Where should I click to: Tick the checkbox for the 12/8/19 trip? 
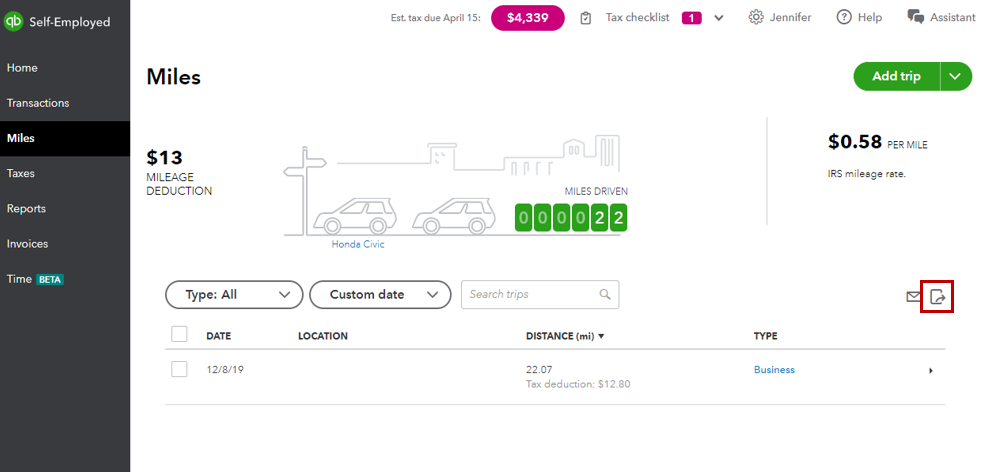(179, 369)
